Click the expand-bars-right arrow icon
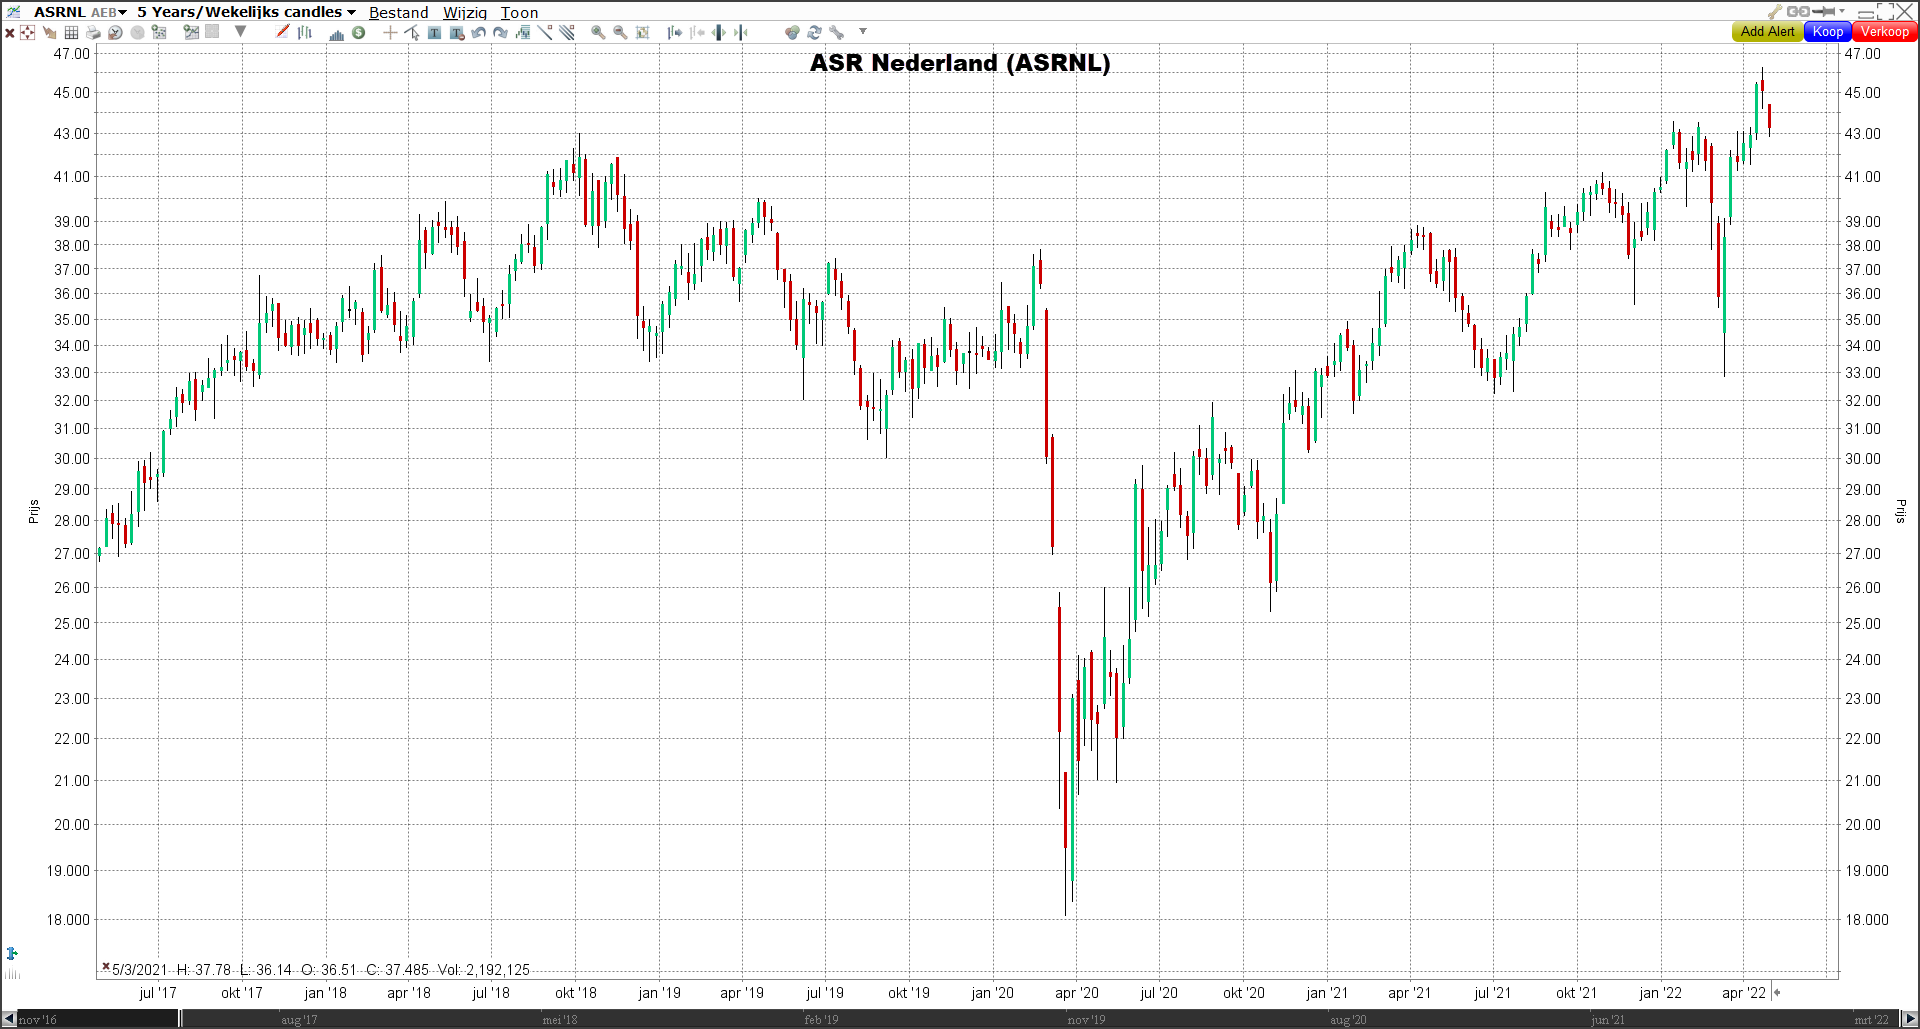 (675, 32)
